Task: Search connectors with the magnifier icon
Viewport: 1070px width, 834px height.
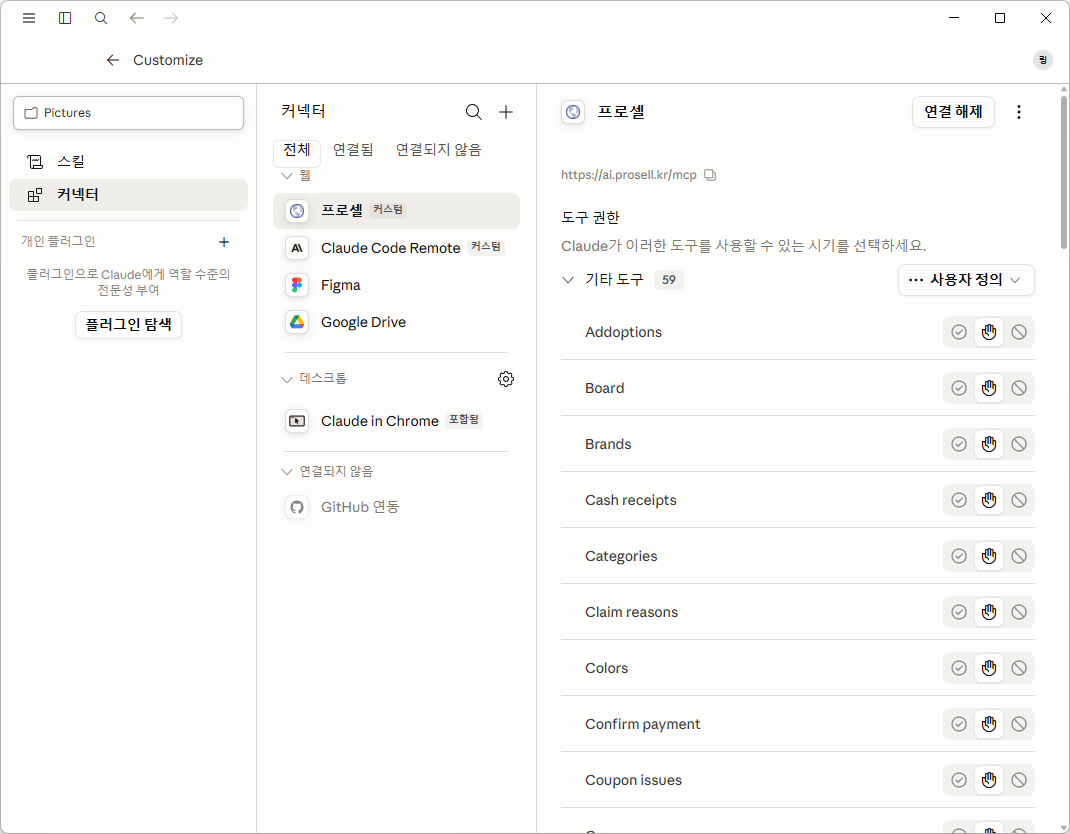Action: click(474, 112)
